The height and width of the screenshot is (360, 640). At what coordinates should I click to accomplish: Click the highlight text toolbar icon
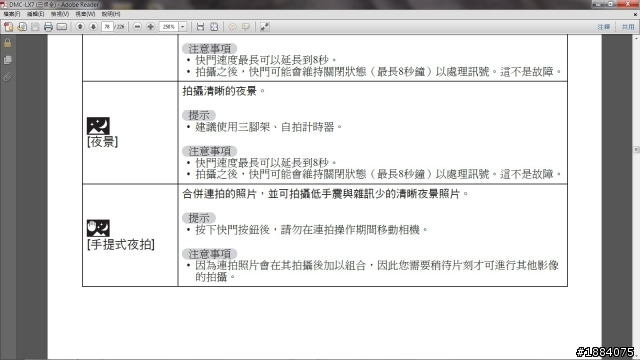click(x=246, y=27)
